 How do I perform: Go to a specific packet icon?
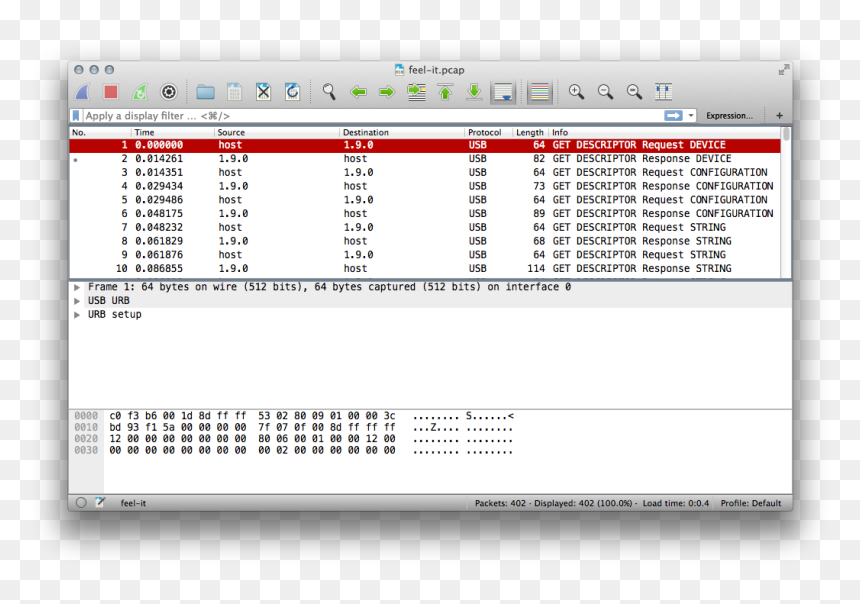coord(416,92)
